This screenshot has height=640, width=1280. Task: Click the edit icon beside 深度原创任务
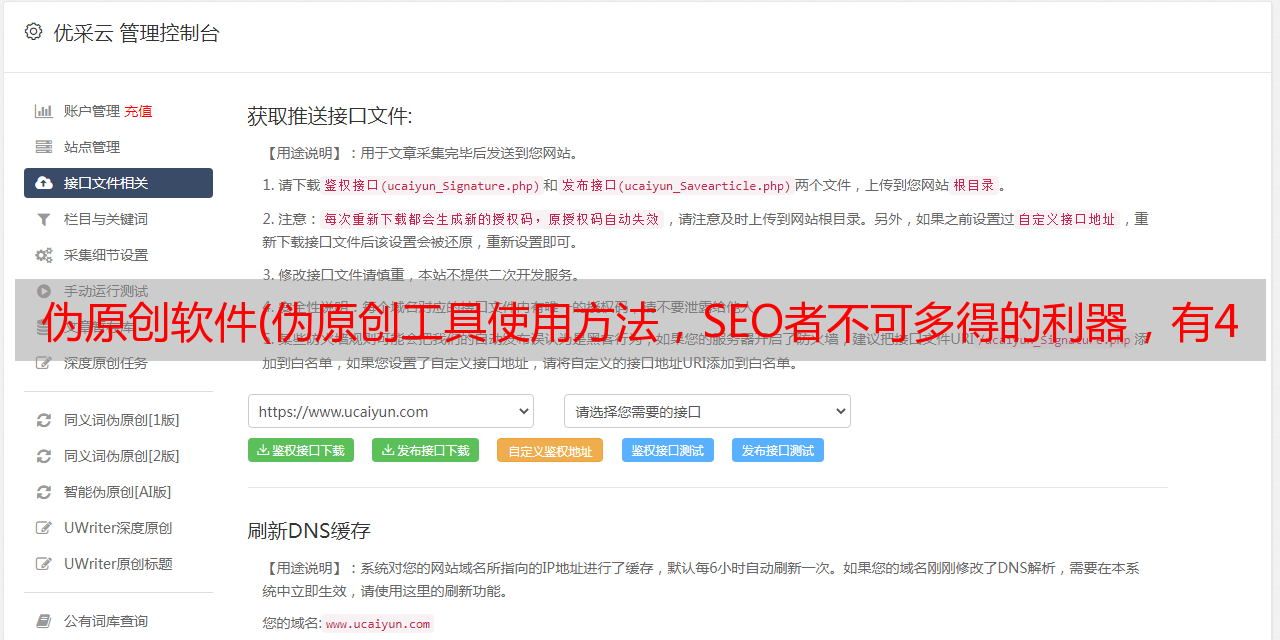[x=44, y=363]
